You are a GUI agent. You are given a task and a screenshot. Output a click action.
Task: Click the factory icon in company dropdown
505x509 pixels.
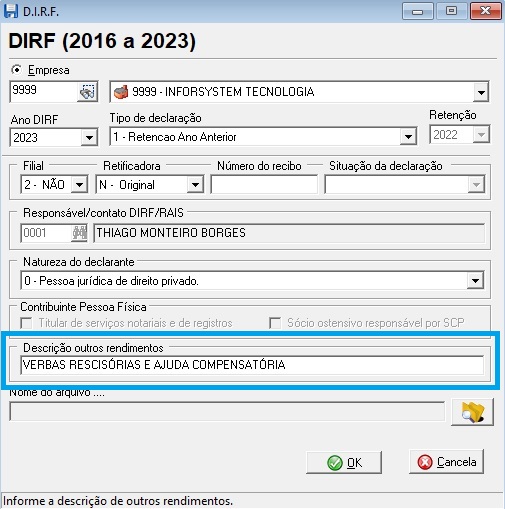click(121, 92)
